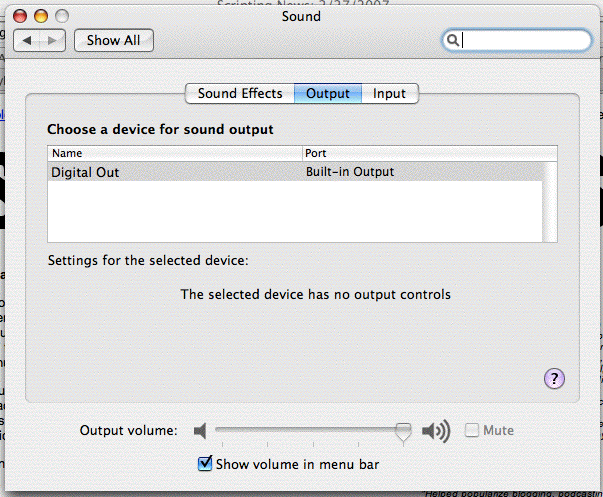Open the Input tab
This screenshot has width=603, height=497.
coord(389,94)
